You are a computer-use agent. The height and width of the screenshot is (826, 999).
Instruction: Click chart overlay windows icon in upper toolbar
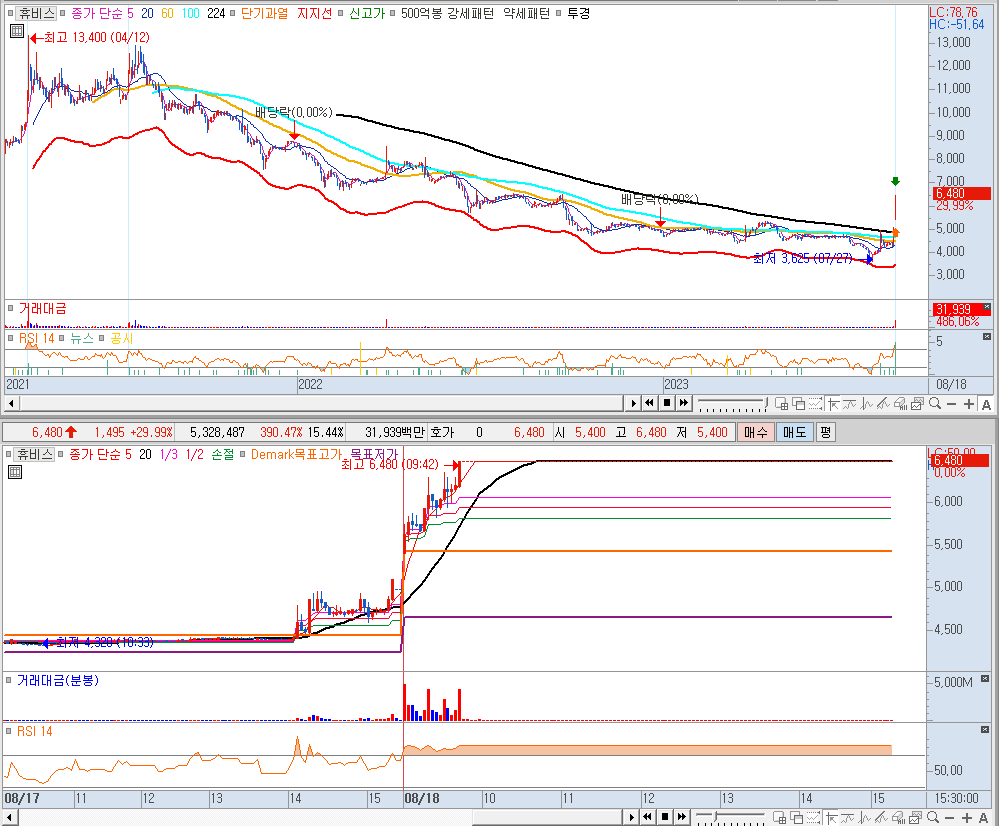pyautogui.click(x=798, y=403)
